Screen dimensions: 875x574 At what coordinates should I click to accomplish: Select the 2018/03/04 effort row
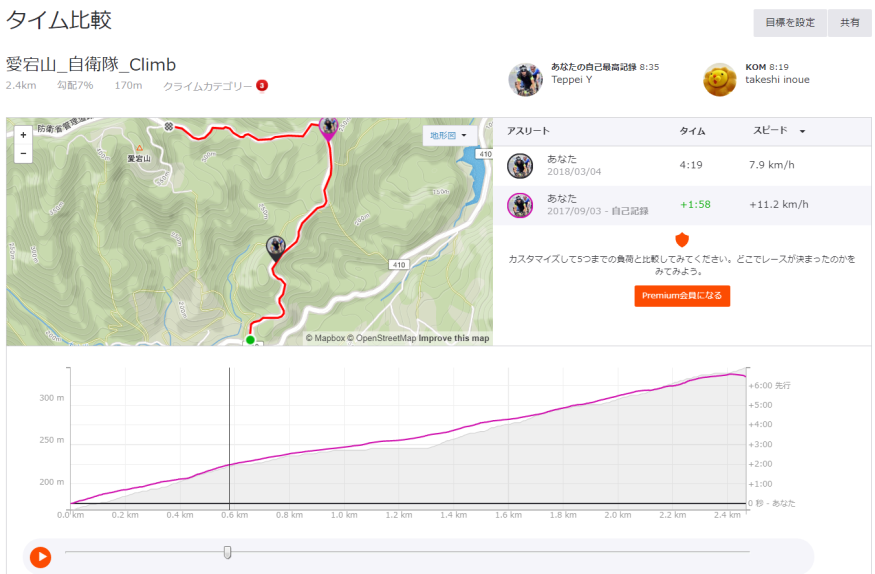(682, 166)
